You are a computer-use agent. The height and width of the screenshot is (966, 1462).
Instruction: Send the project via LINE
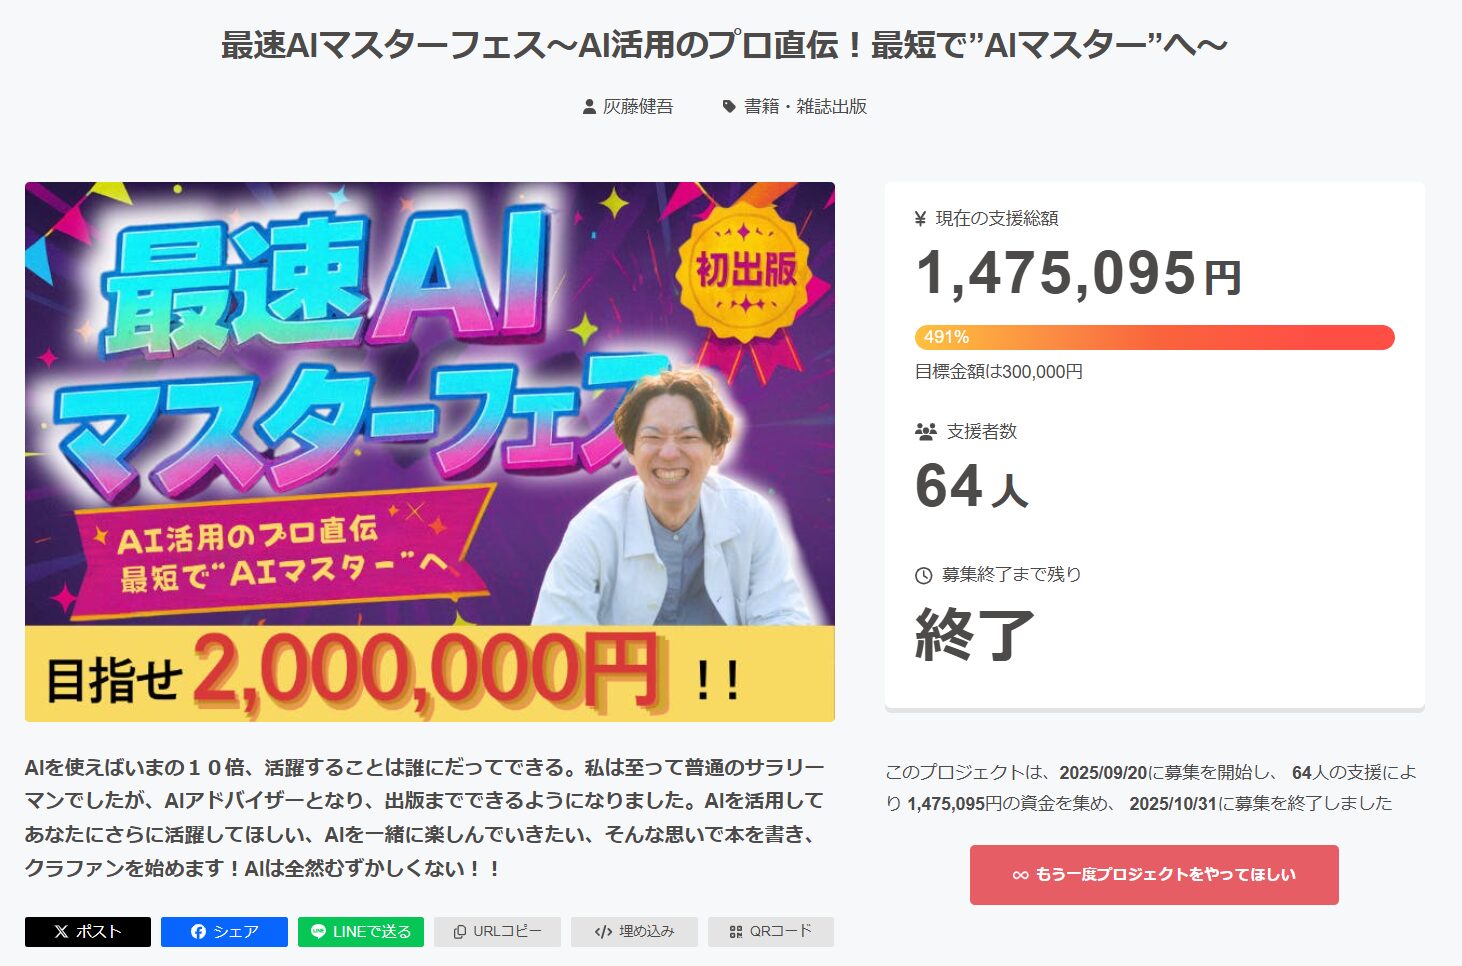(361, 931)
